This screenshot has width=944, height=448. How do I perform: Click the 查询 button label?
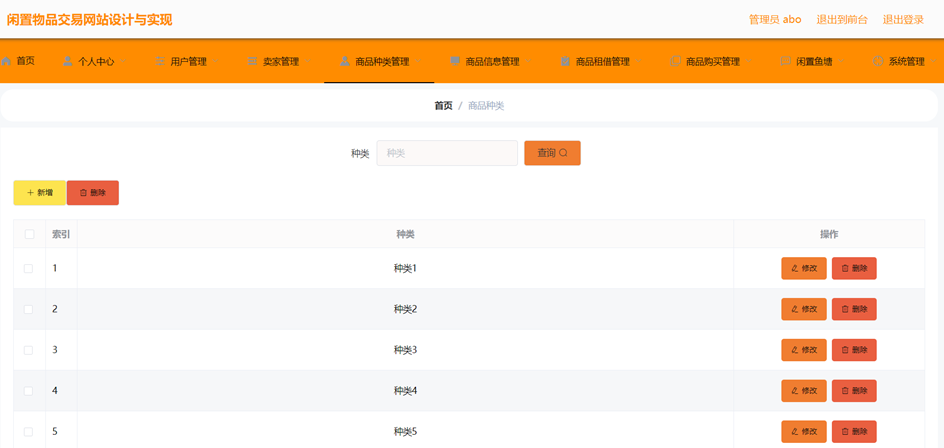[547, 153]
